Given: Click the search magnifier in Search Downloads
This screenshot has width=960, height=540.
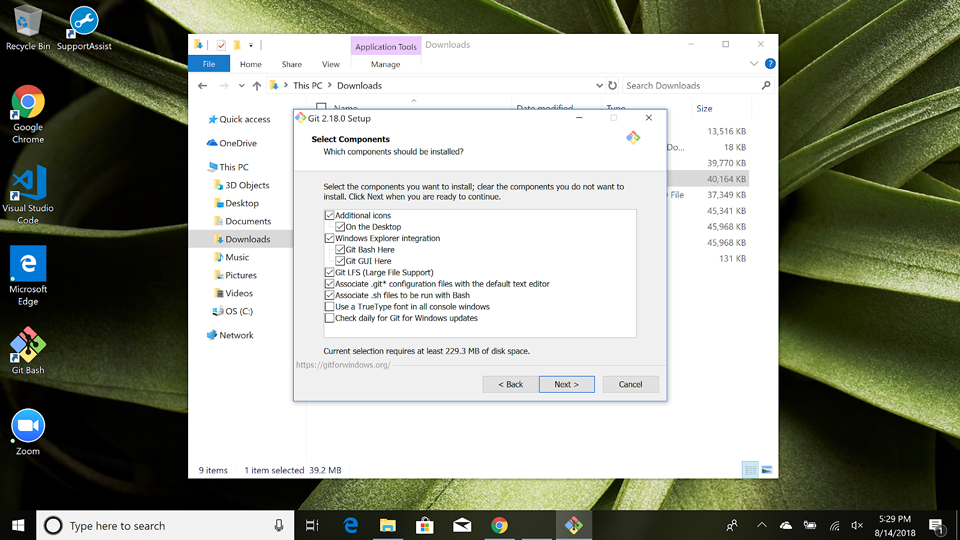Looking at the screenshot, I should [766, 86].
